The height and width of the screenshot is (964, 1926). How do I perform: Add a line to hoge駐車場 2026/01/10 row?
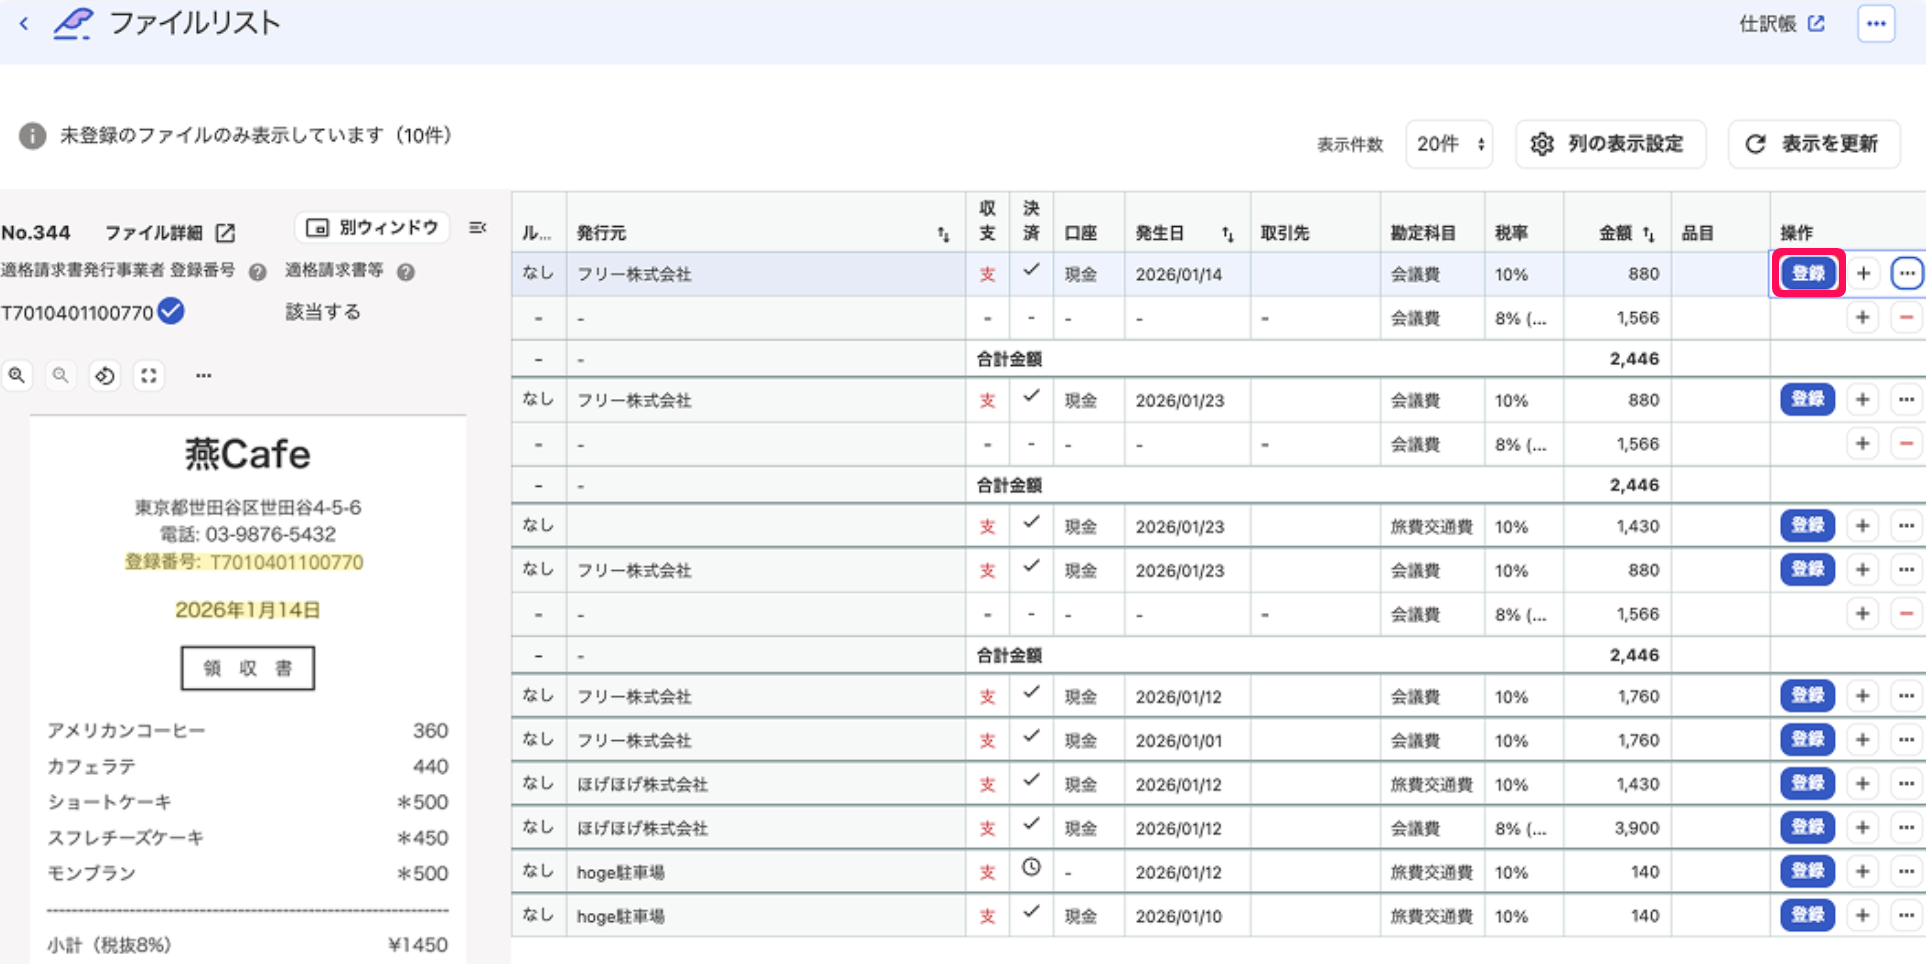pos(1863,915)
